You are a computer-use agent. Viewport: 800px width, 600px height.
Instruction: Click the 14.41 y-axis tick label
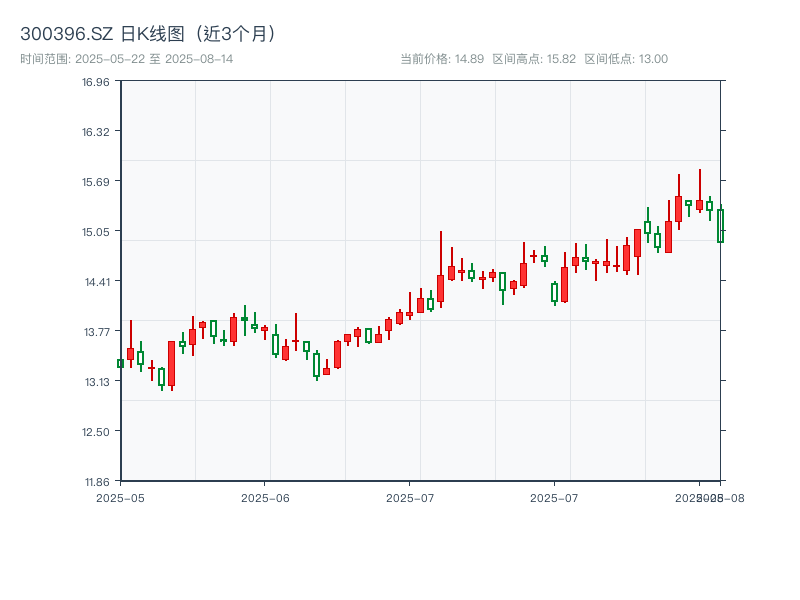pos(95,282)
